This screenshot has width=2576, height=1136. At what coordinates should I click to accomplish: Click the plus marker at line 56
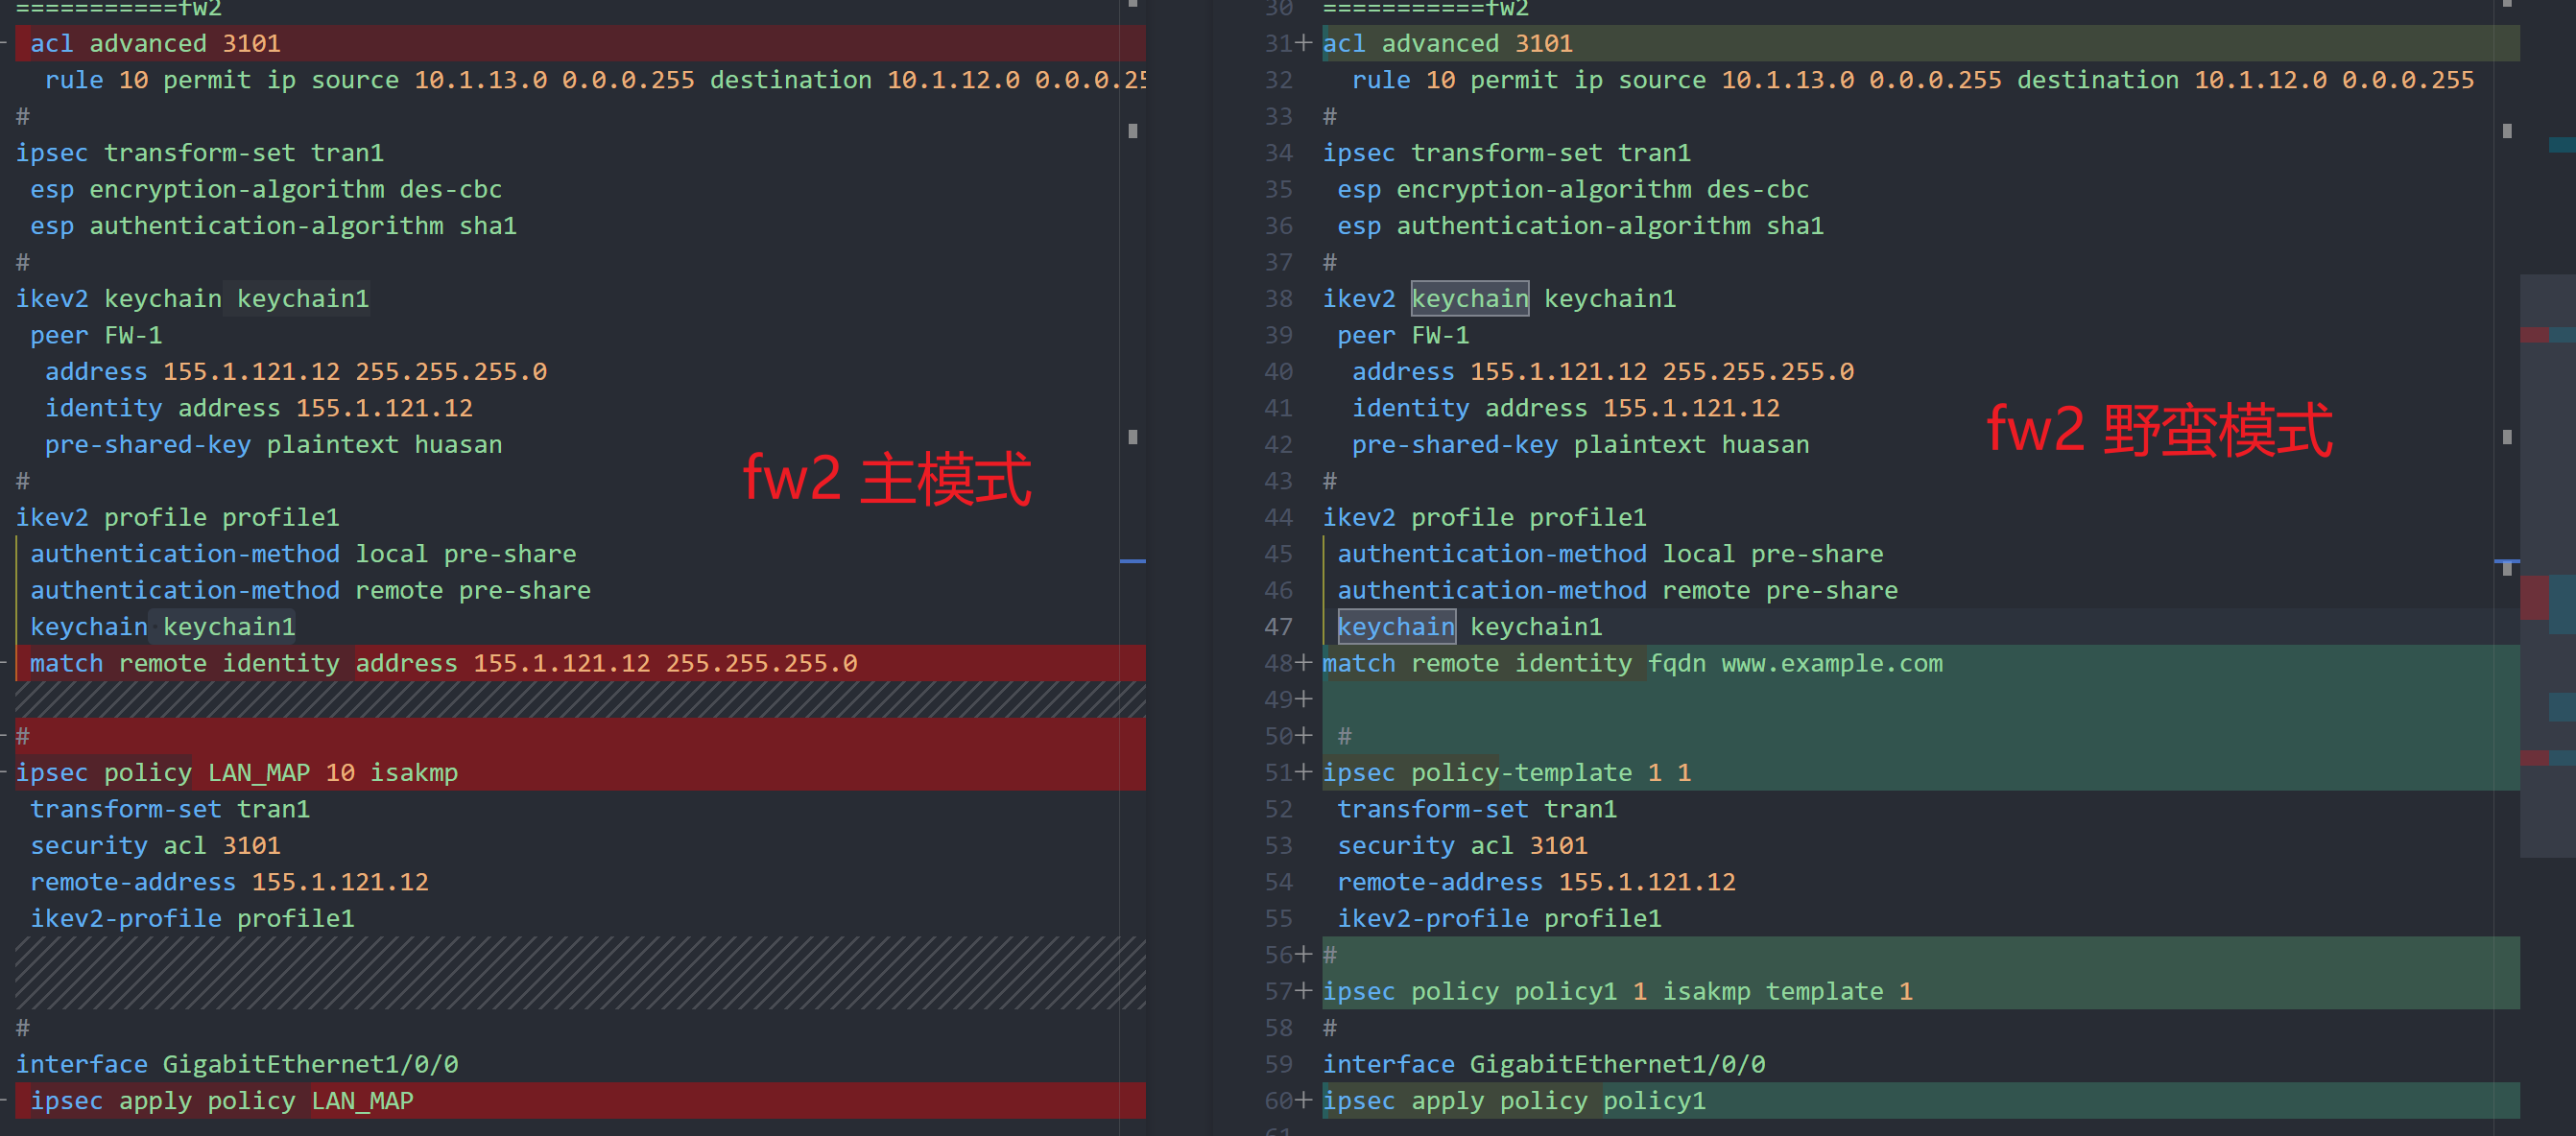pos(1303,955)
